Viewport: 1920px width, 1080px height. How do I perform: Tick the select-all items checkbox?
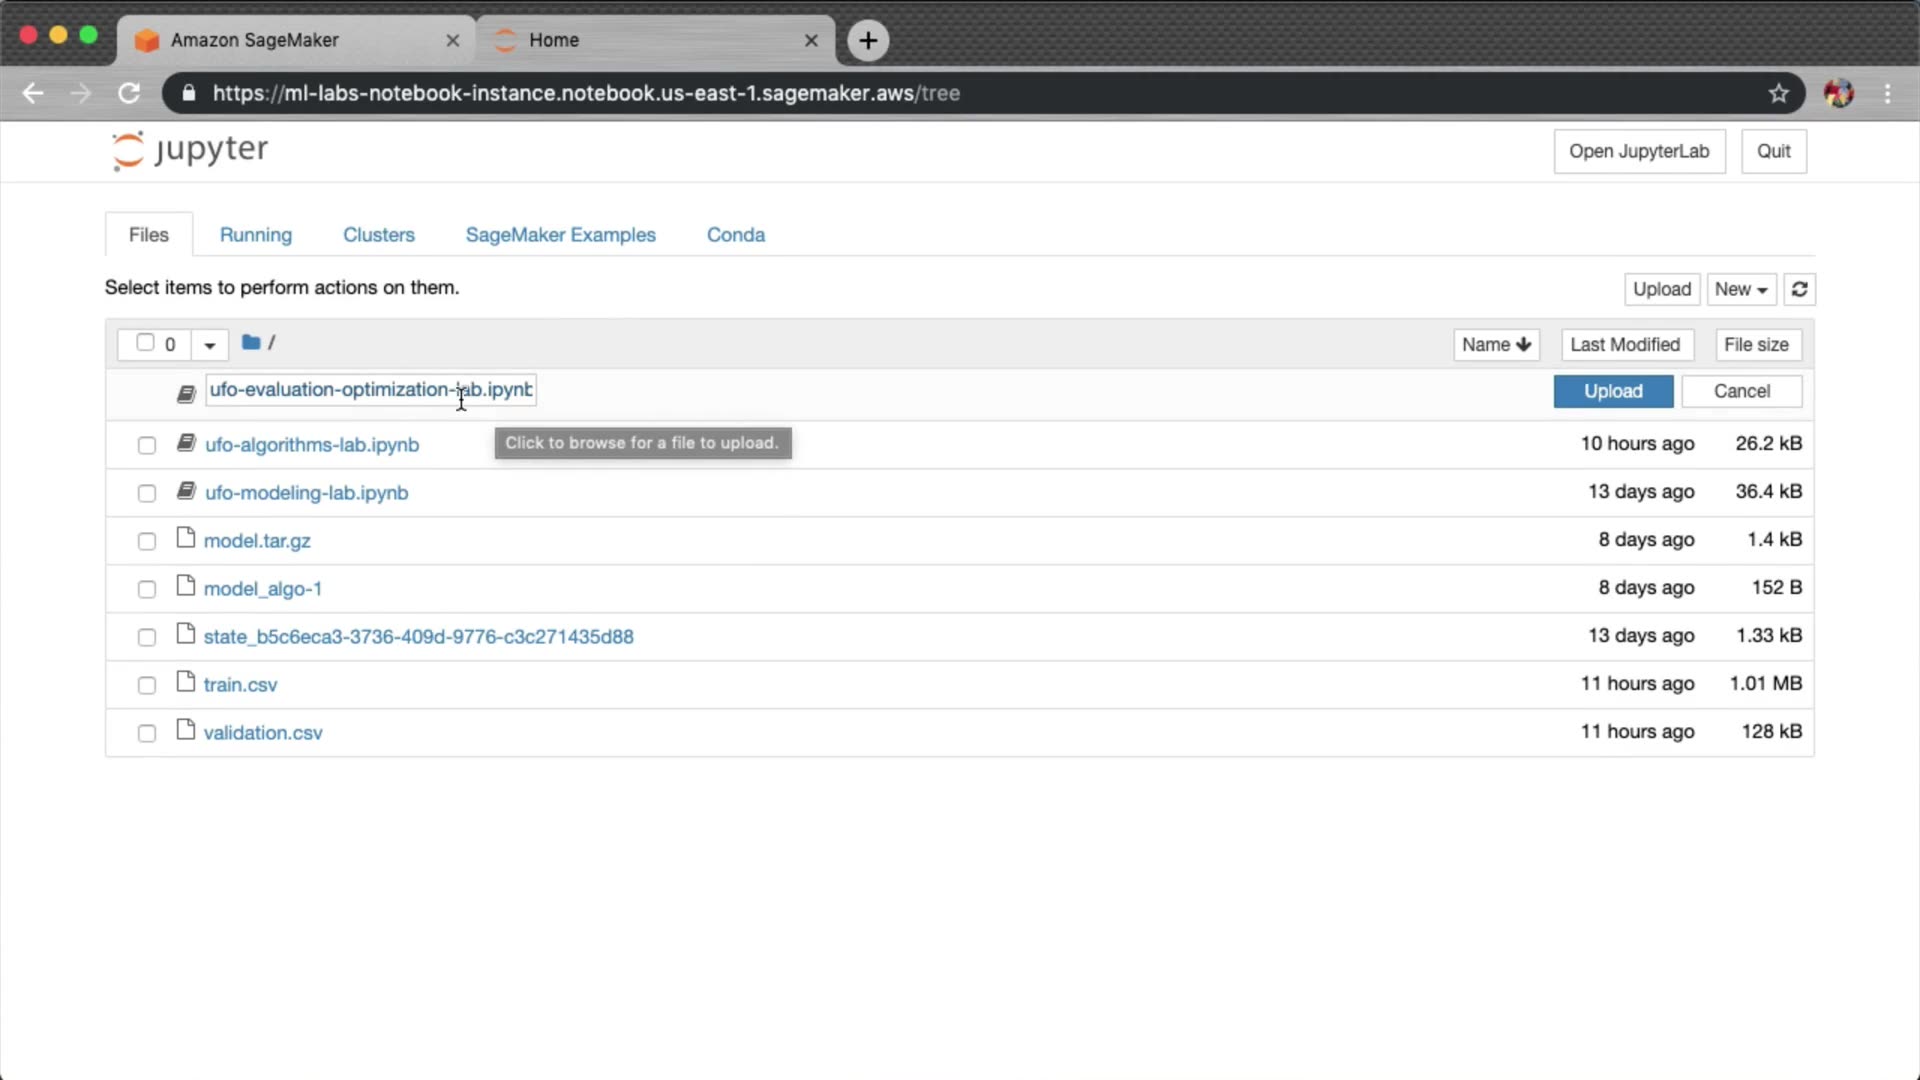click(x=145, y=343)
